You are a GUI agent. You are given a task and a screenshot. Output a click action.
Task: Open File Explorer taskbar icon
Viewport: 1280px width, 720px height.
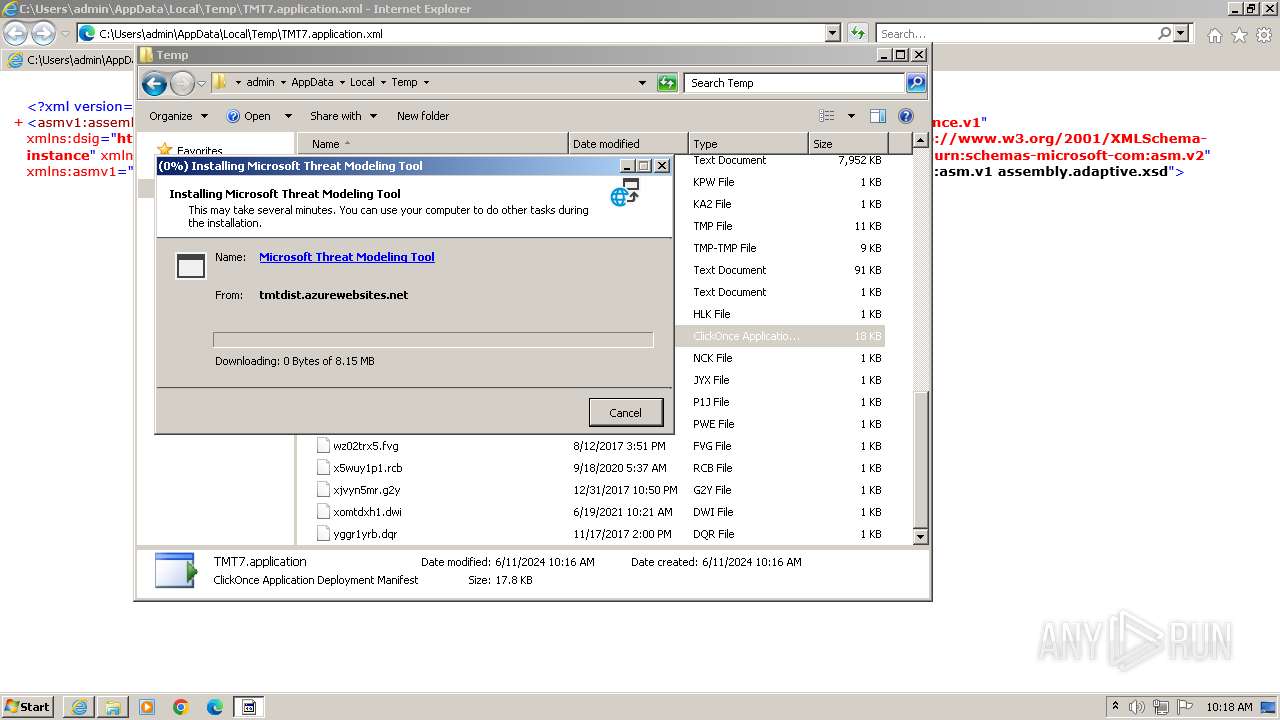pyautogui.click(x=113, y=707)
